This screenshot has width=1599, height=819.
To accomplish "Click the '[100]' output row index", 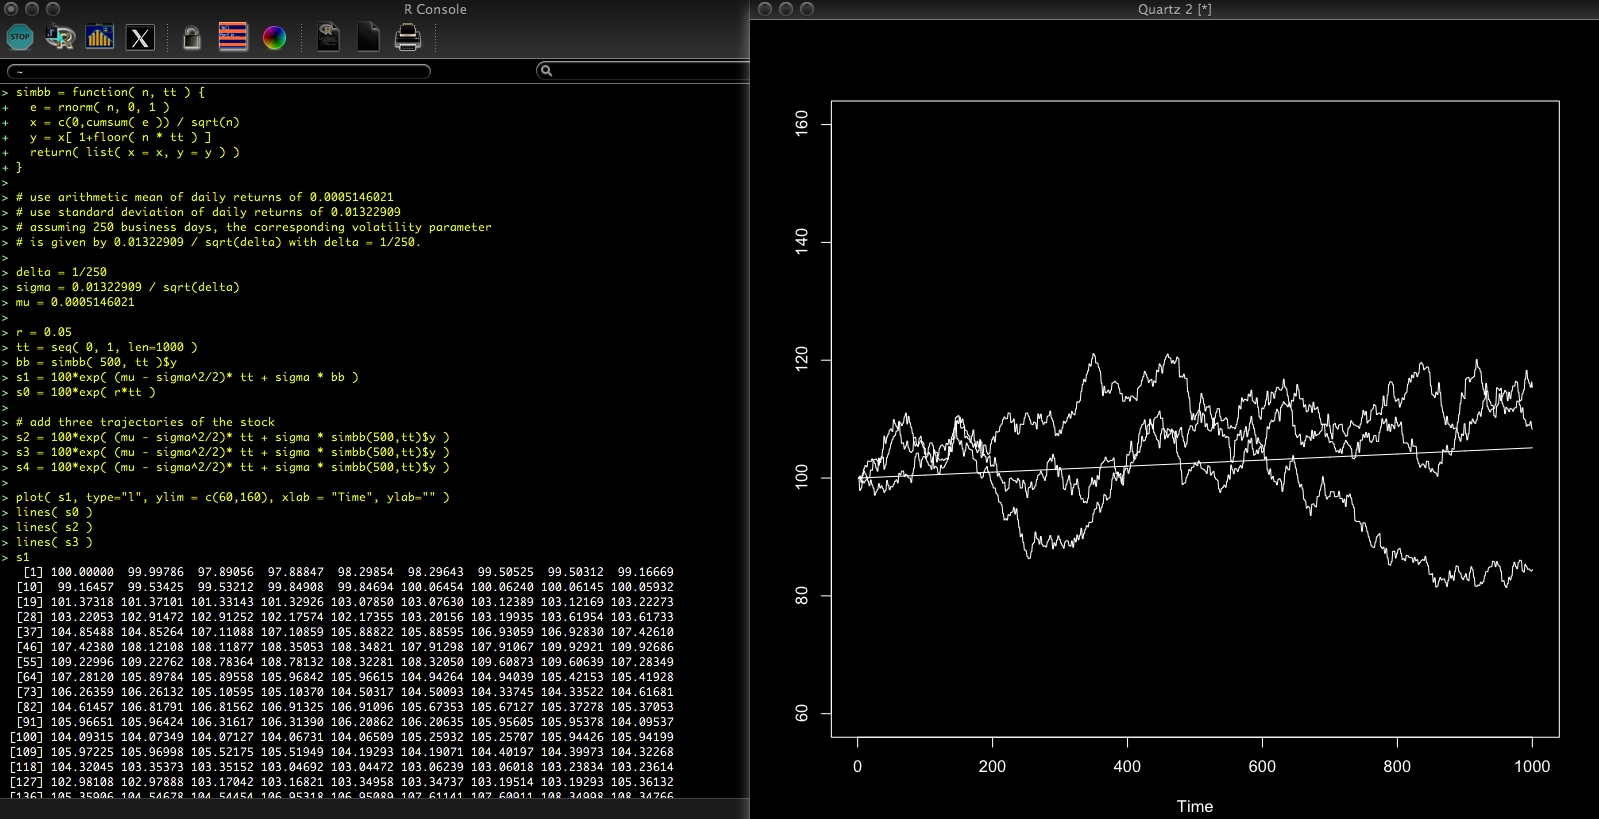I will point(26,737).
